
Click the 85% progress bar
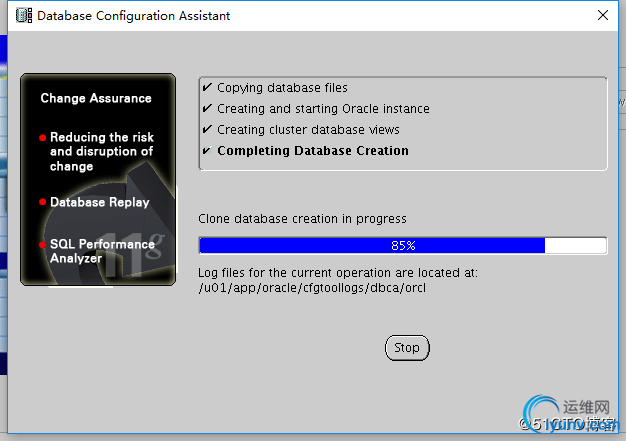point(403,245)
